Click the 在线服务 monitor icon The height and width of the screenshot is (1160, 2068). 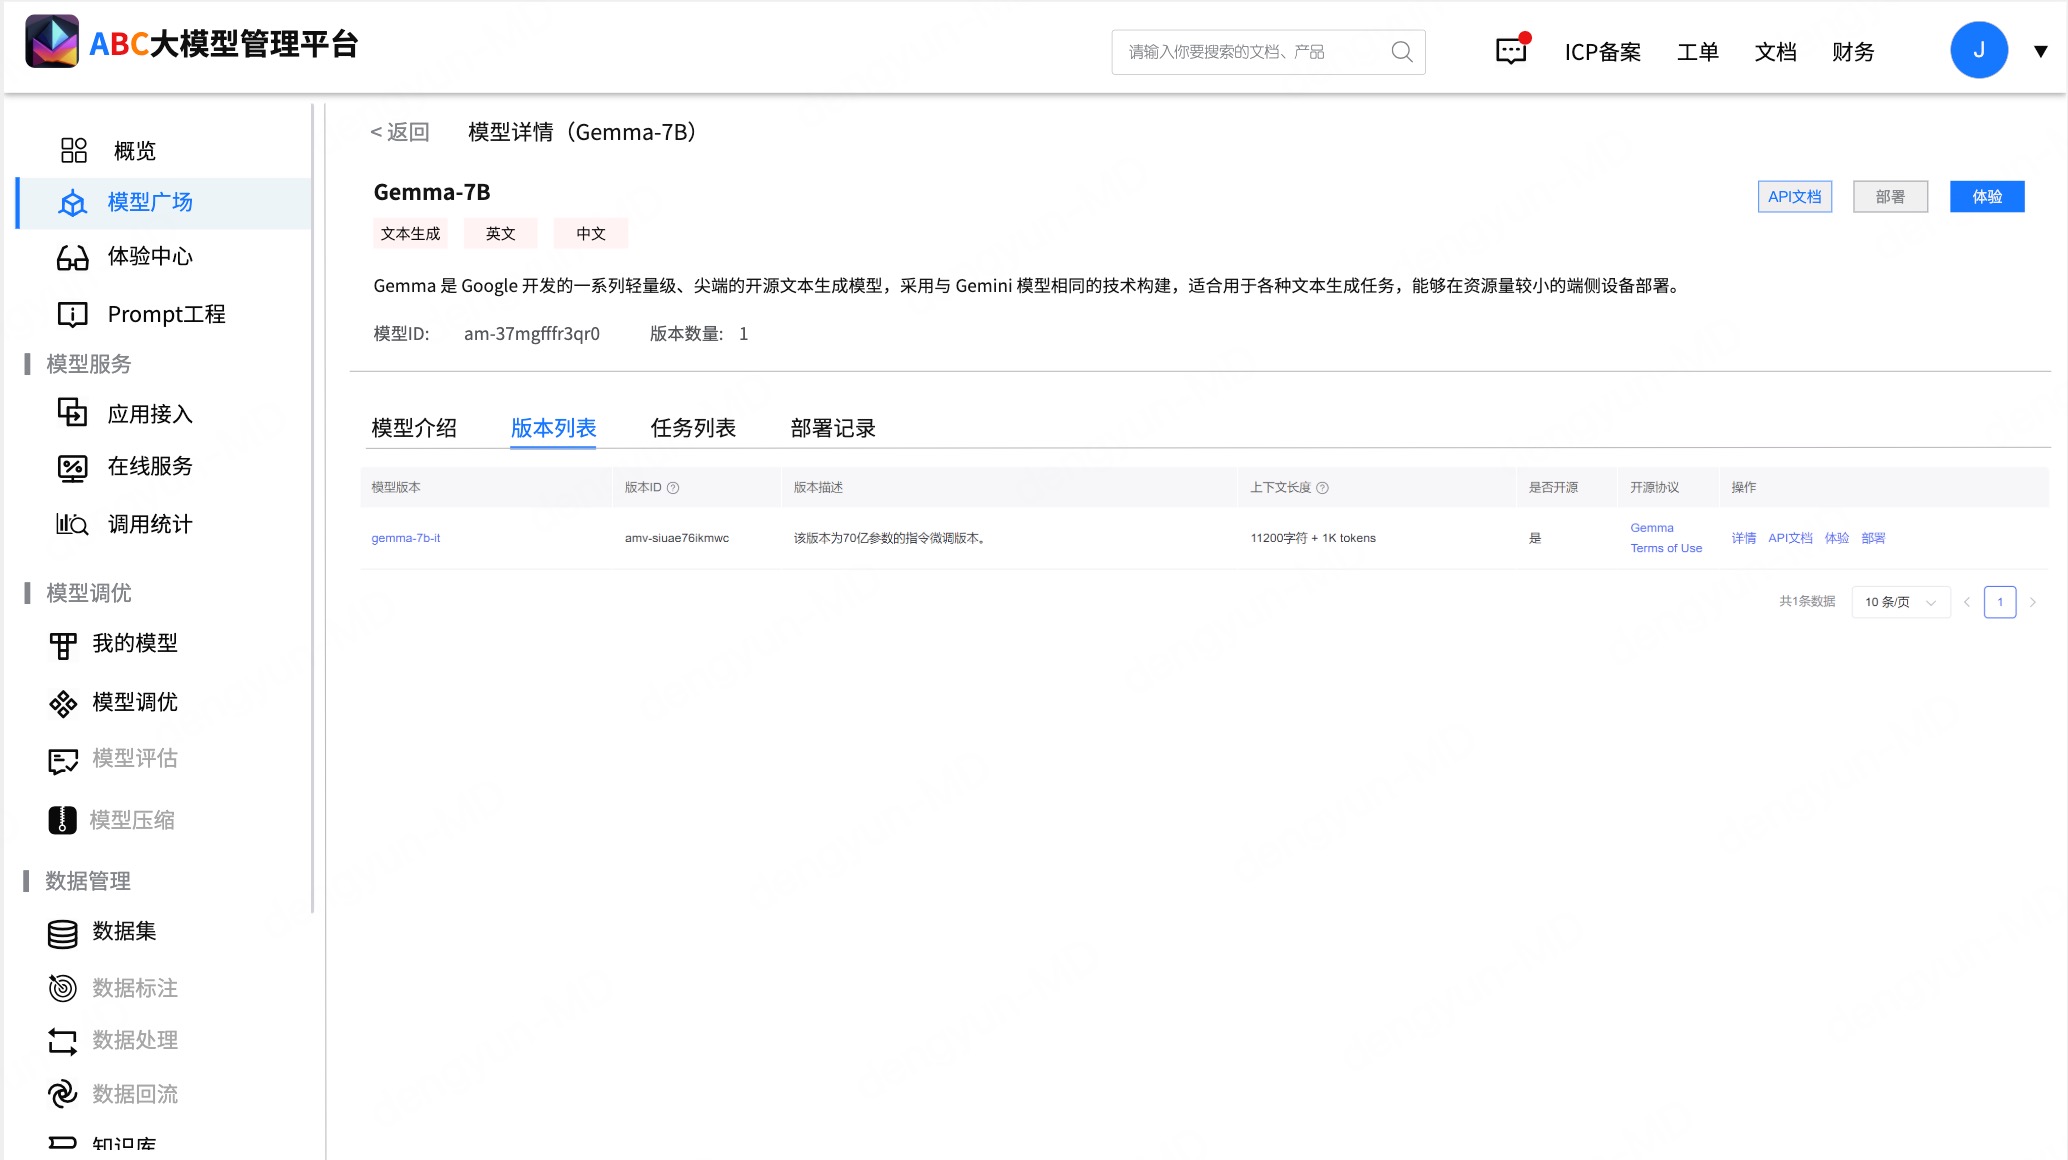pyautogui.click(x=72, y=467)
